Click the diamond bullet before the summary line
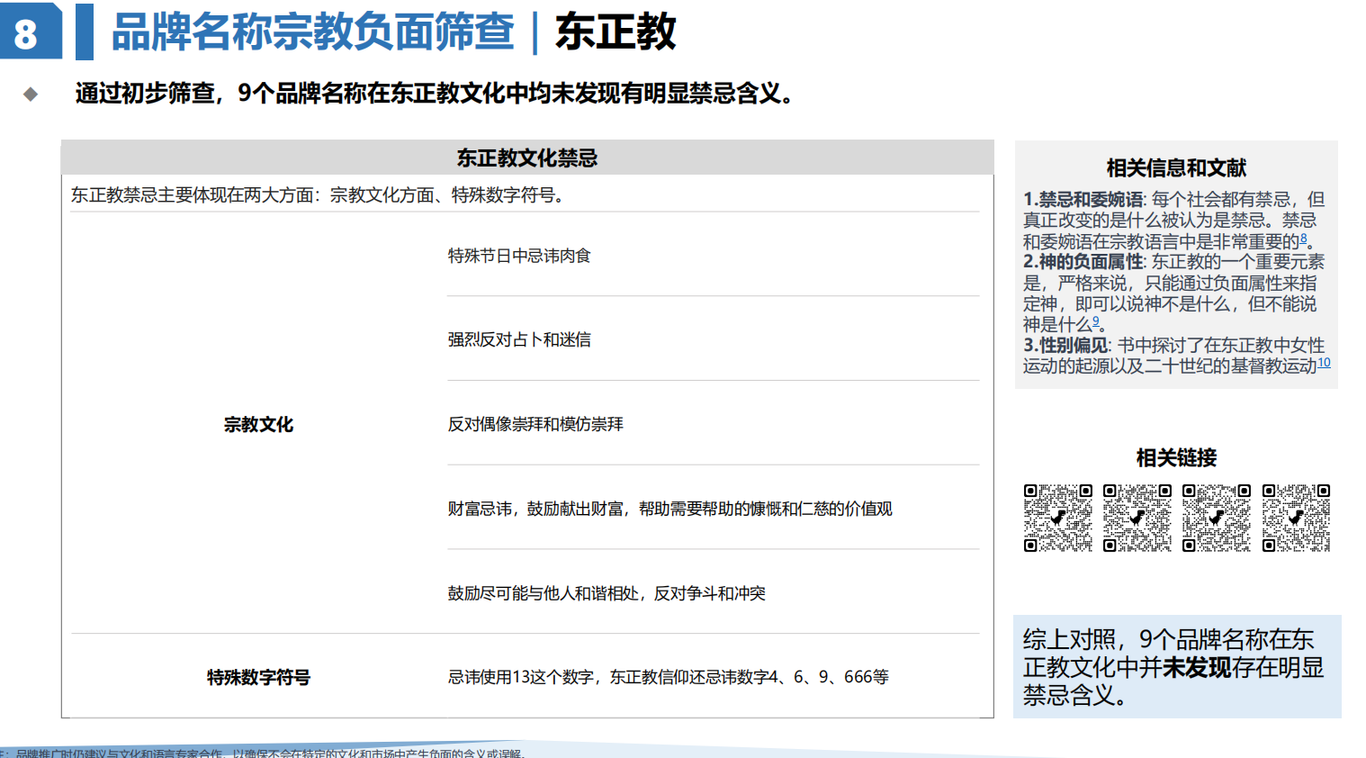The width and height of the screenshot is (1366, 758). (31, 94)
